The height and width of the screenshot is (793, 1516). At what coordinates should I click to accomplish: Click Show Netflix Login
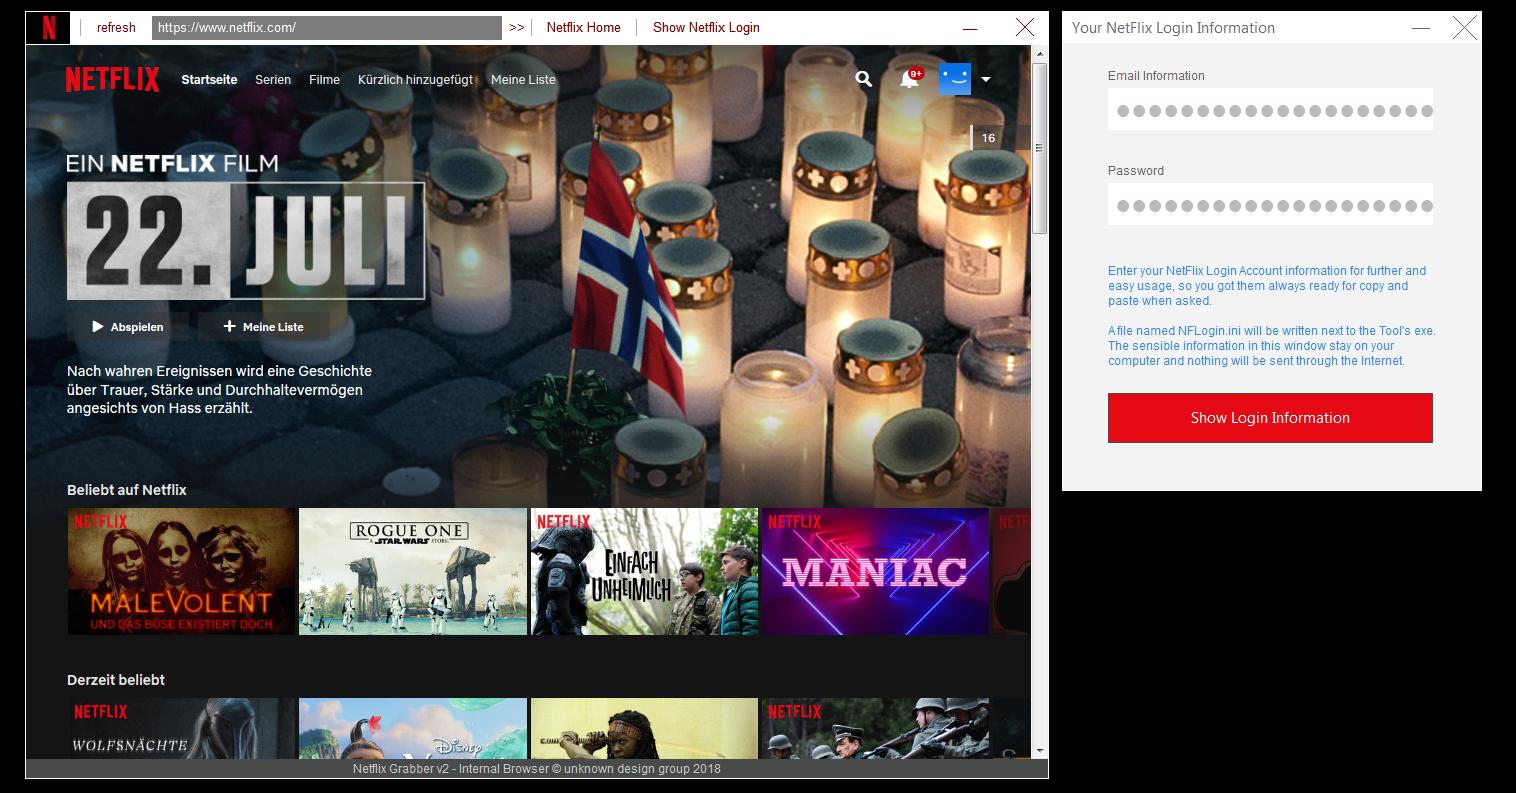[706, 28]
